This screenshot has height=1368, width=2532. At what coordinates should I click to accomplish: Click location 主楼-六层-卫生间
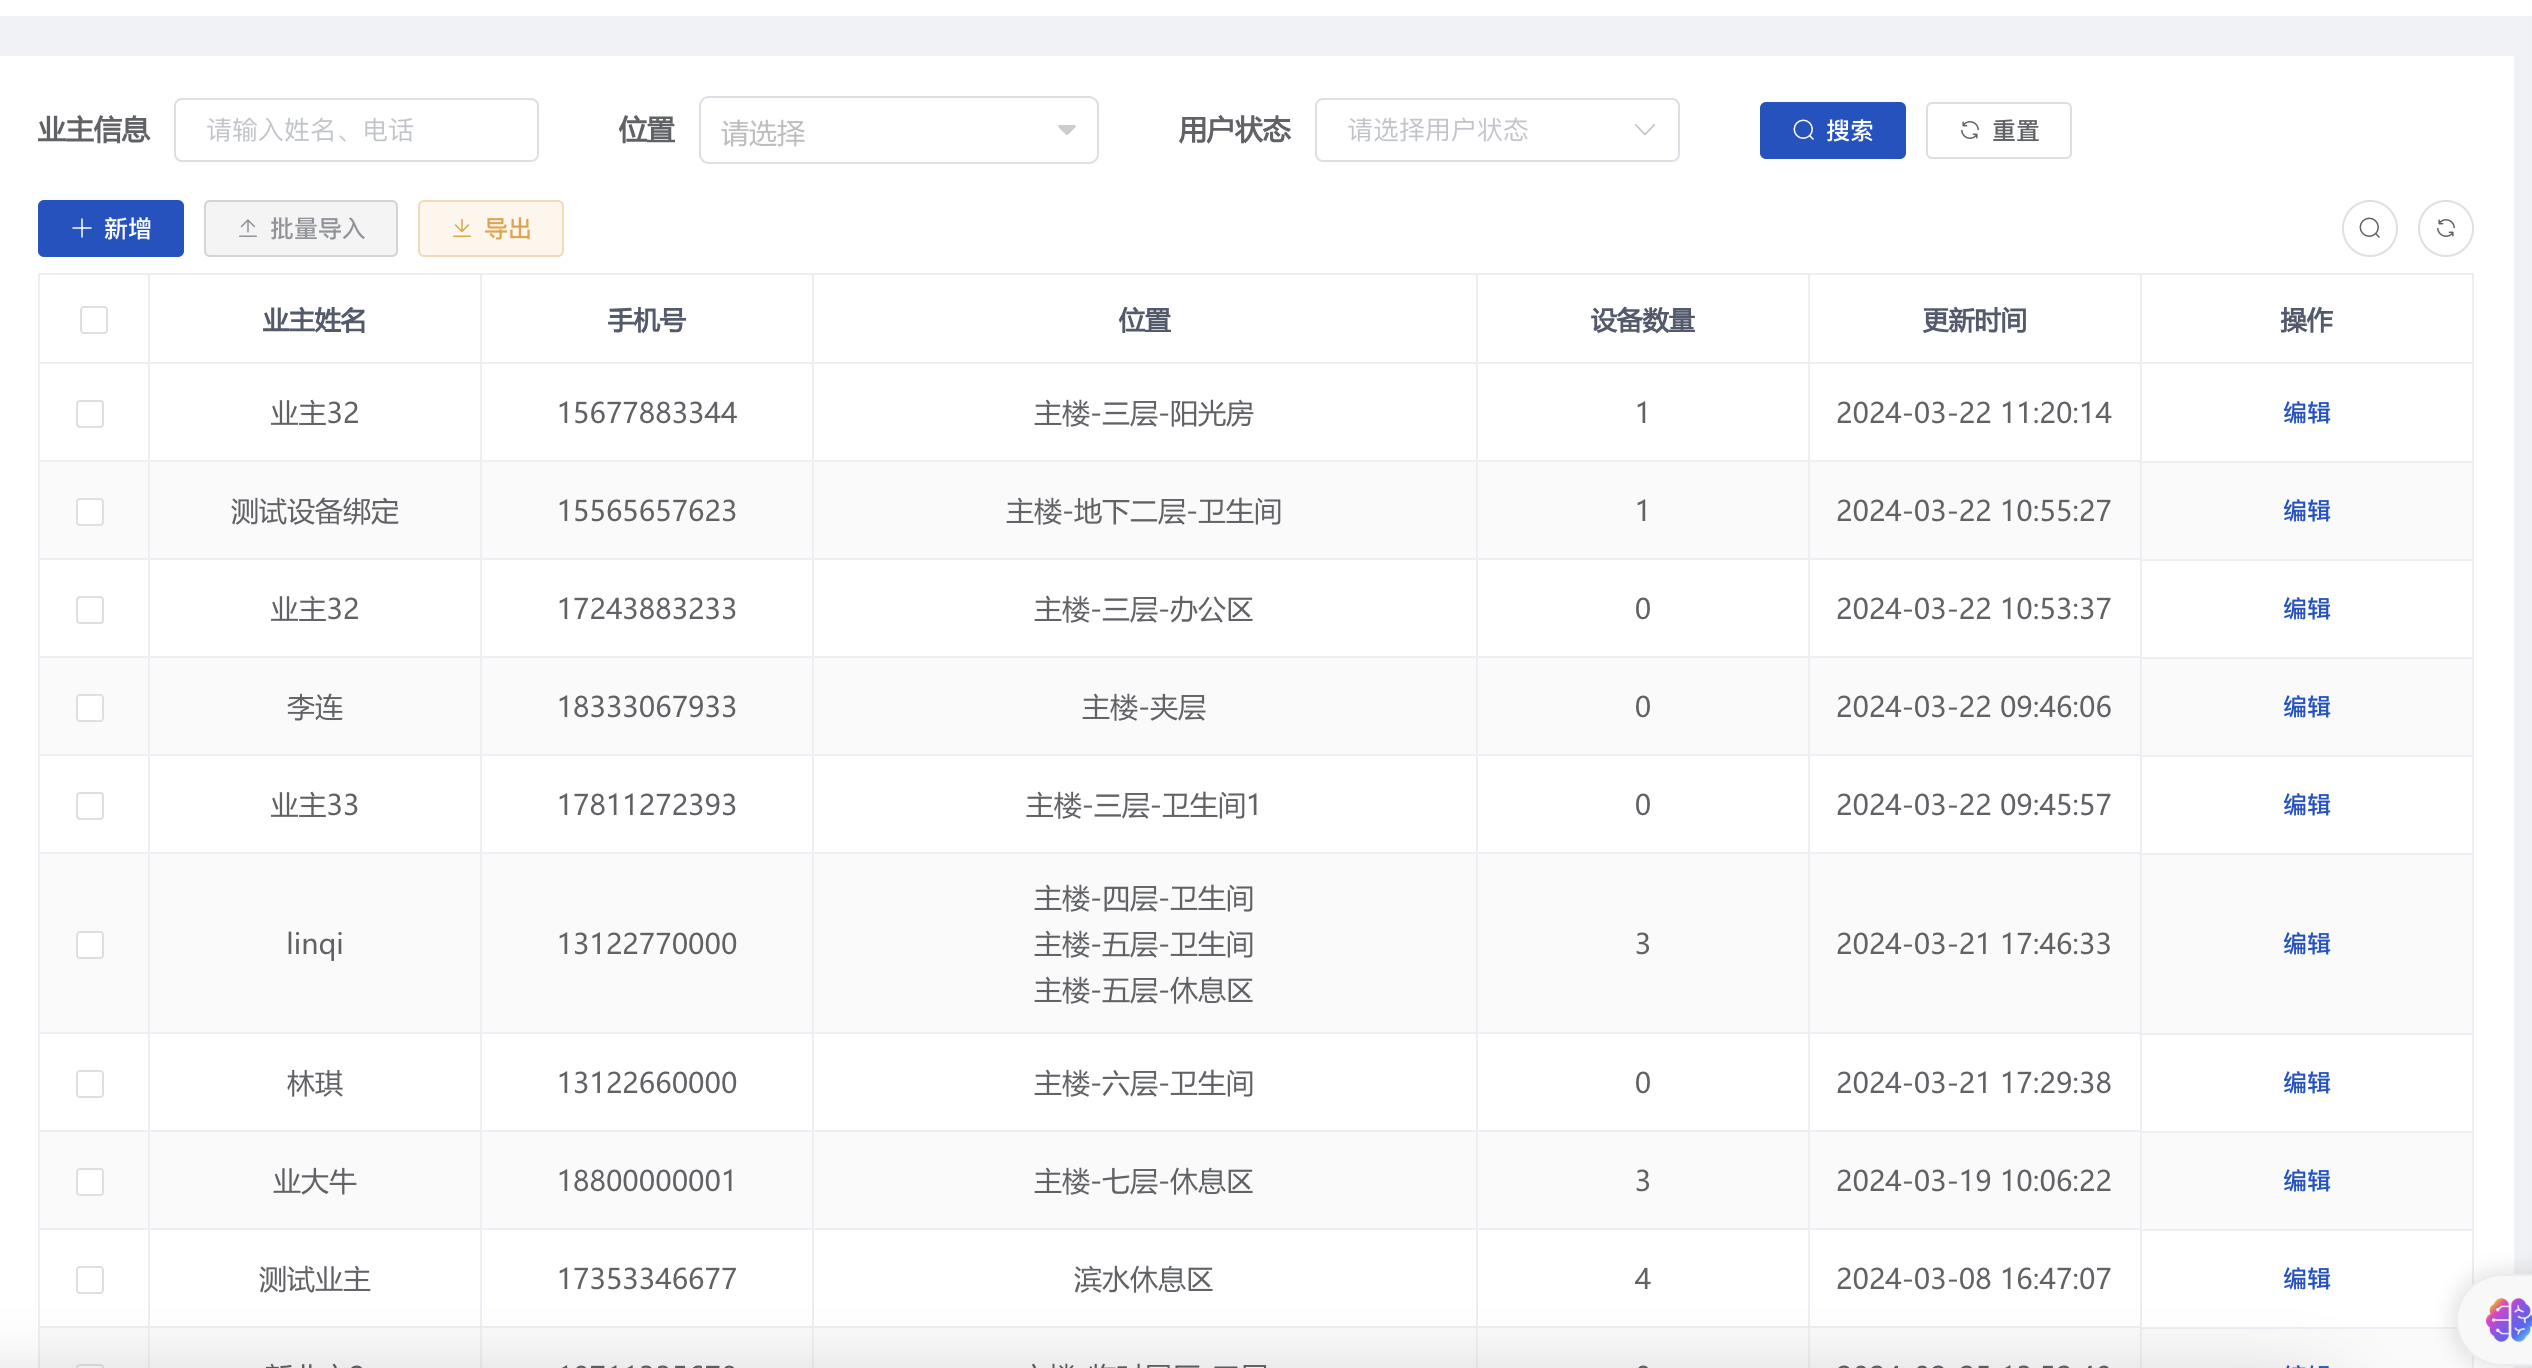(1144, 1083)
